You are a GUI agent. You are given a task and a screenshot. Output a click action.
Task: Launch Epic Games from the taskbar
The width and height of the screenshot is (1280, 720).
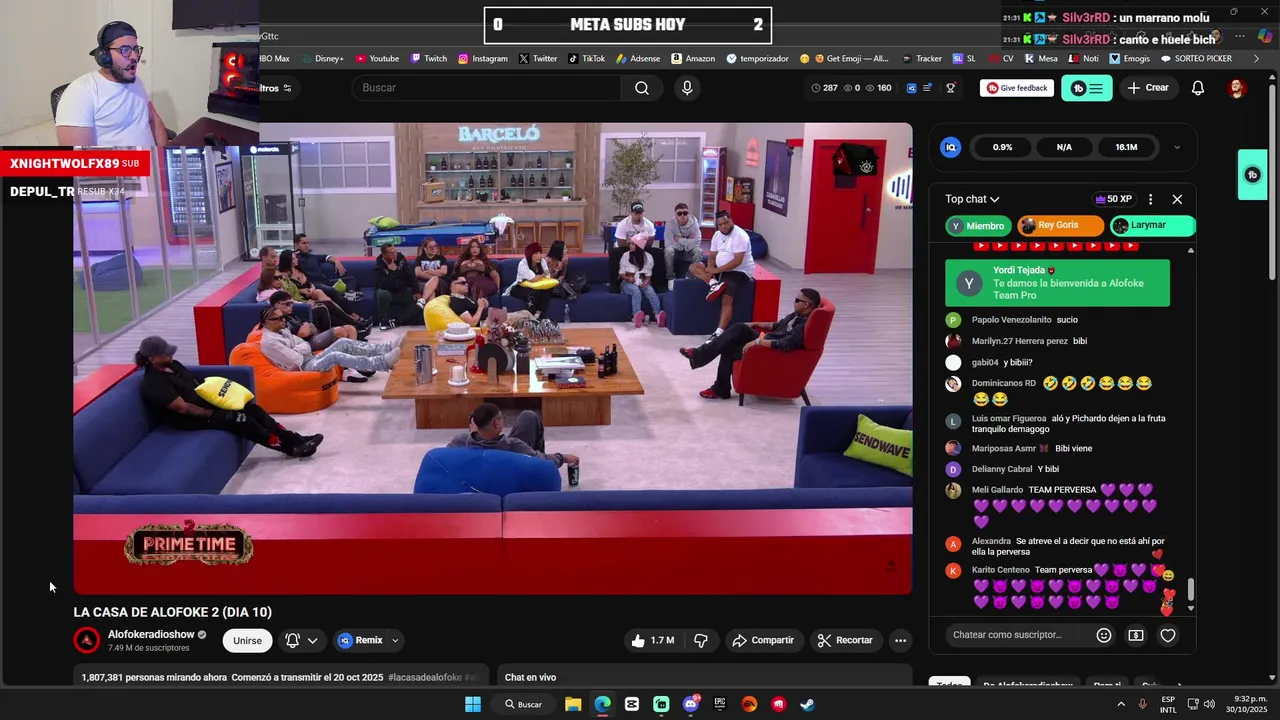(720, 704)
